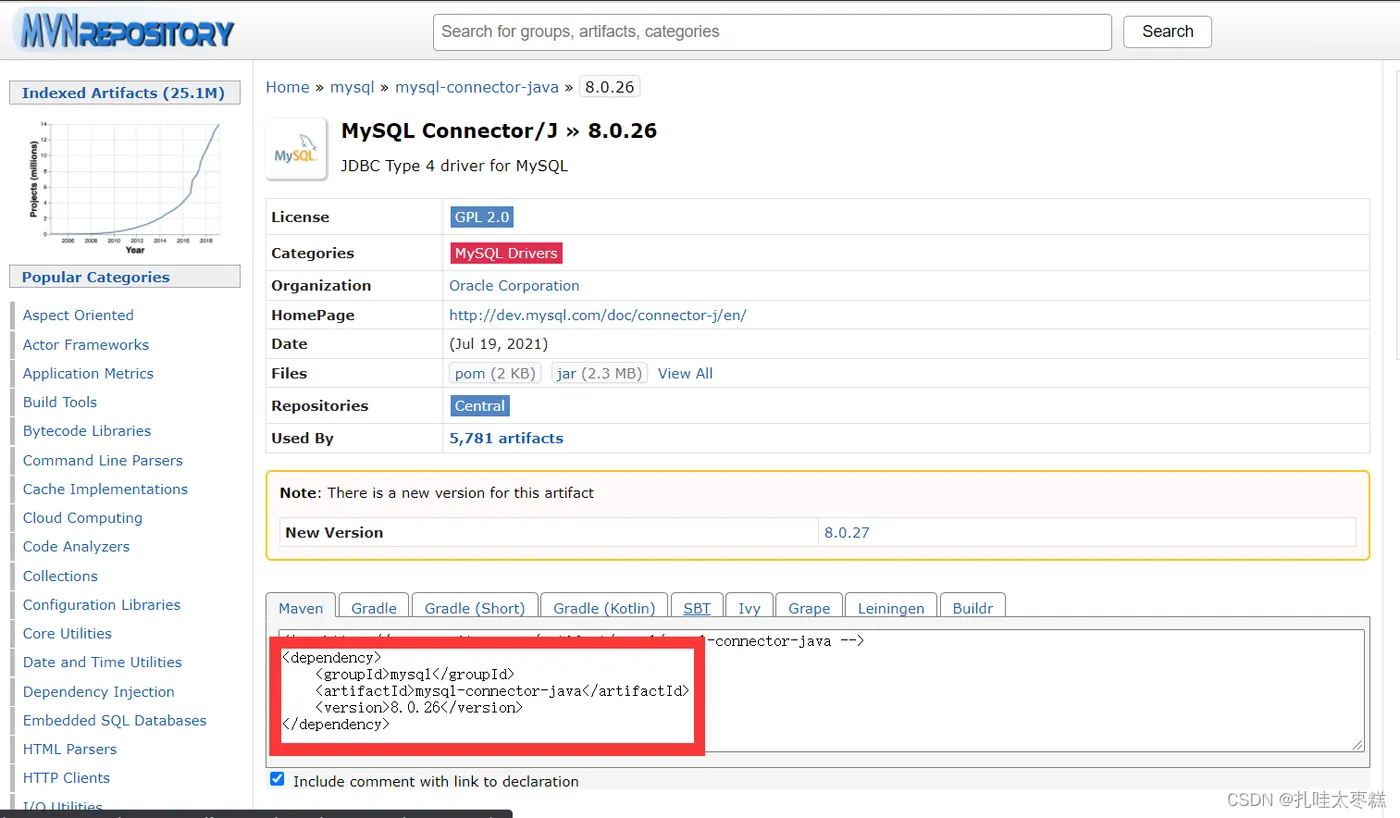Click the Indexed Artifacts (25.1M) header

tap(125, 93)
